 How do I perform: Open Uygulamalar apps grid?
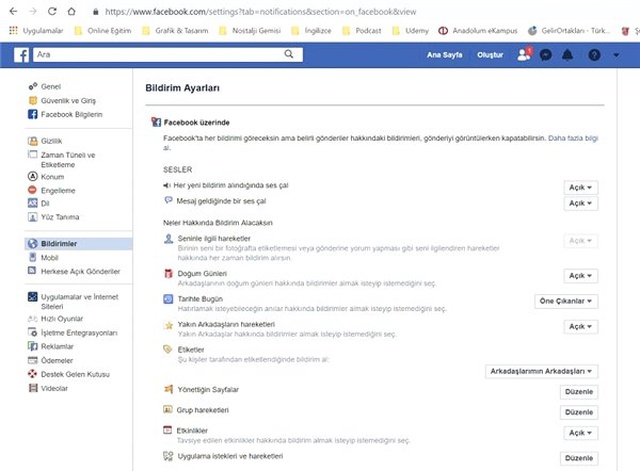coord(36,31)
